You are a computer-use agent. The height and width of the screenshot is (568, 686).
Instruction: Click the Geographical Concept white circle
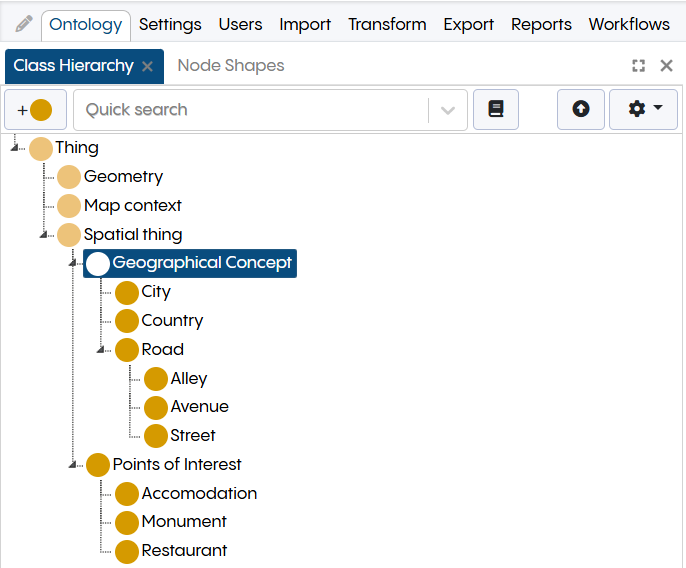[x=98, y=263]
